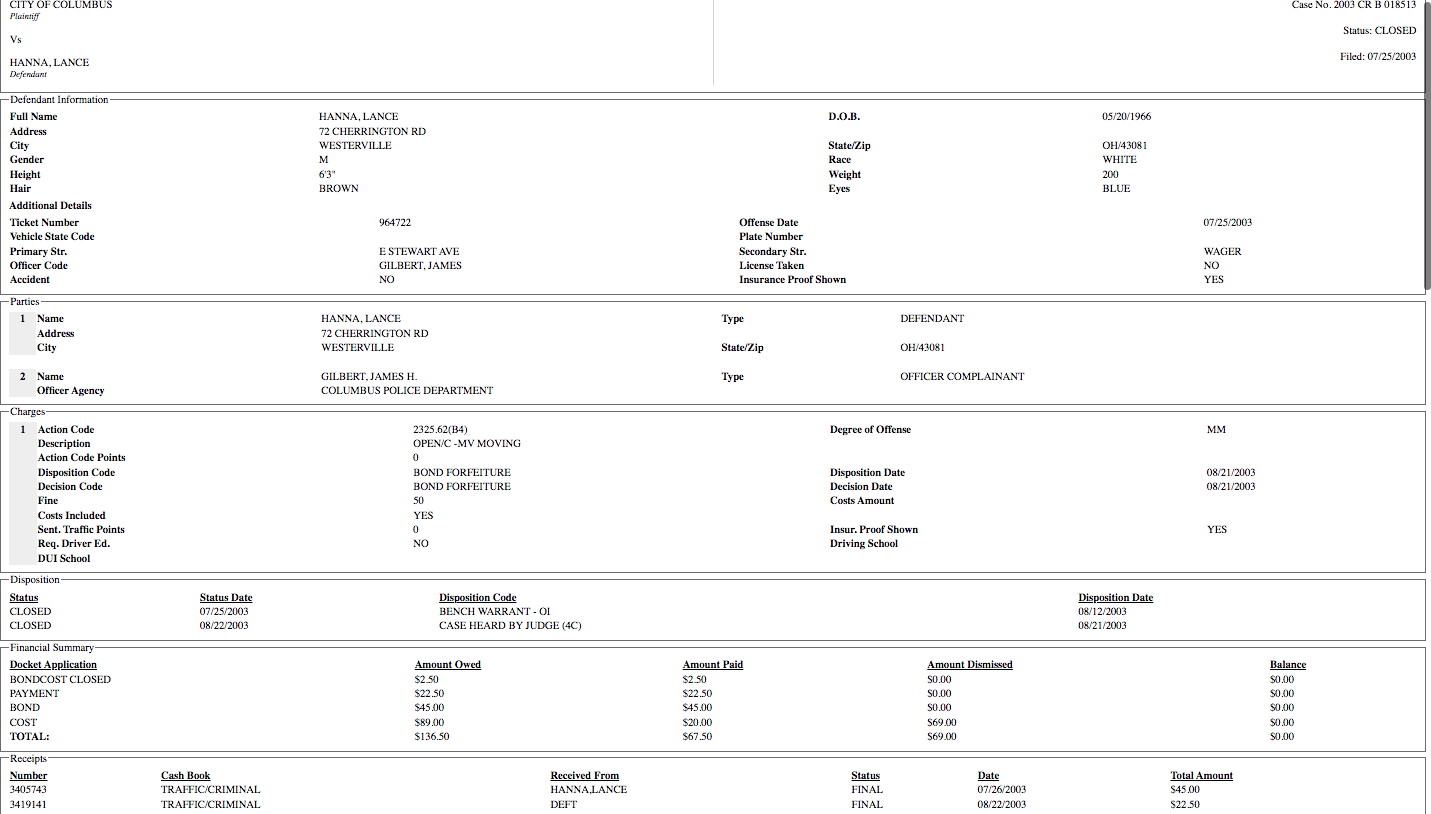
Task: Click DEFENDANT party type value
Action: [x=932, y=319]
